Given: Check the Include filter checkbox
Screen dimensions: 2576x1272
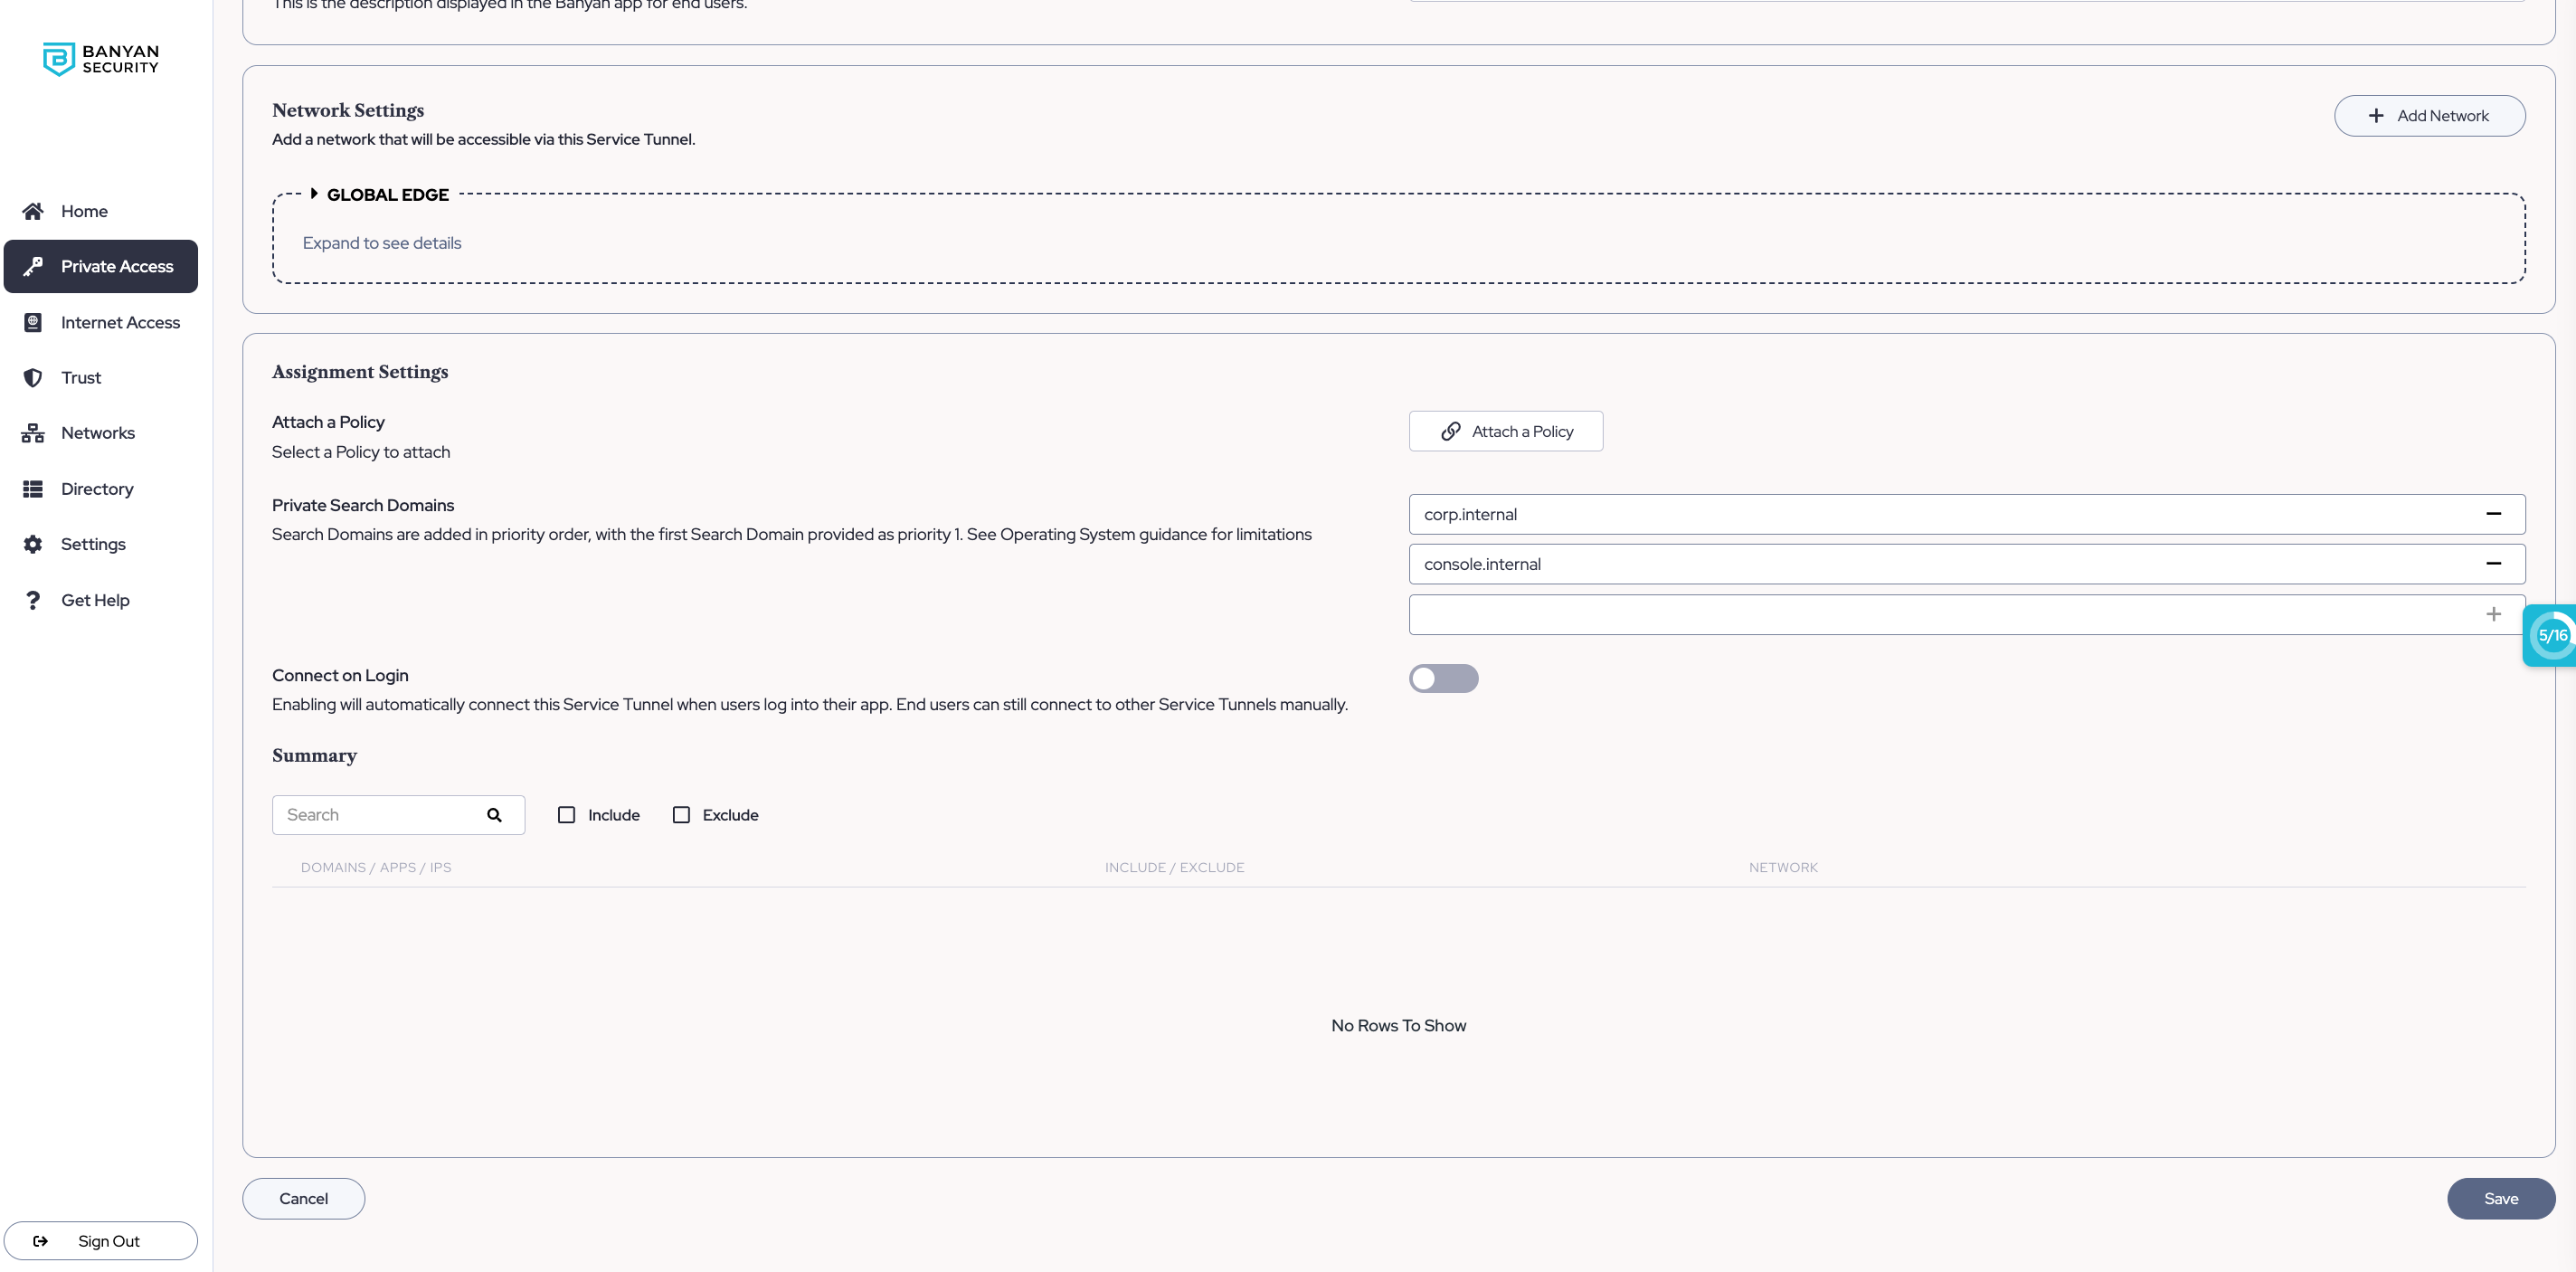Looking at the screenshot, I should [567, 815].
